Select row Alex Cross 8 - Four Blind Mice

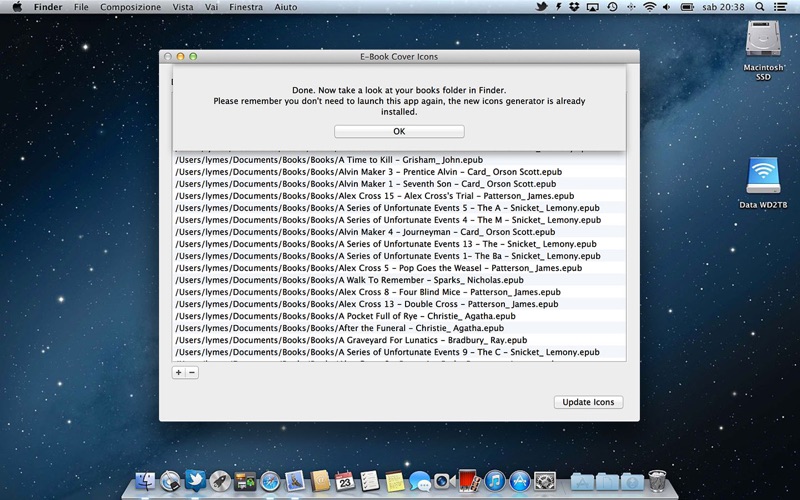click(399, 292)
